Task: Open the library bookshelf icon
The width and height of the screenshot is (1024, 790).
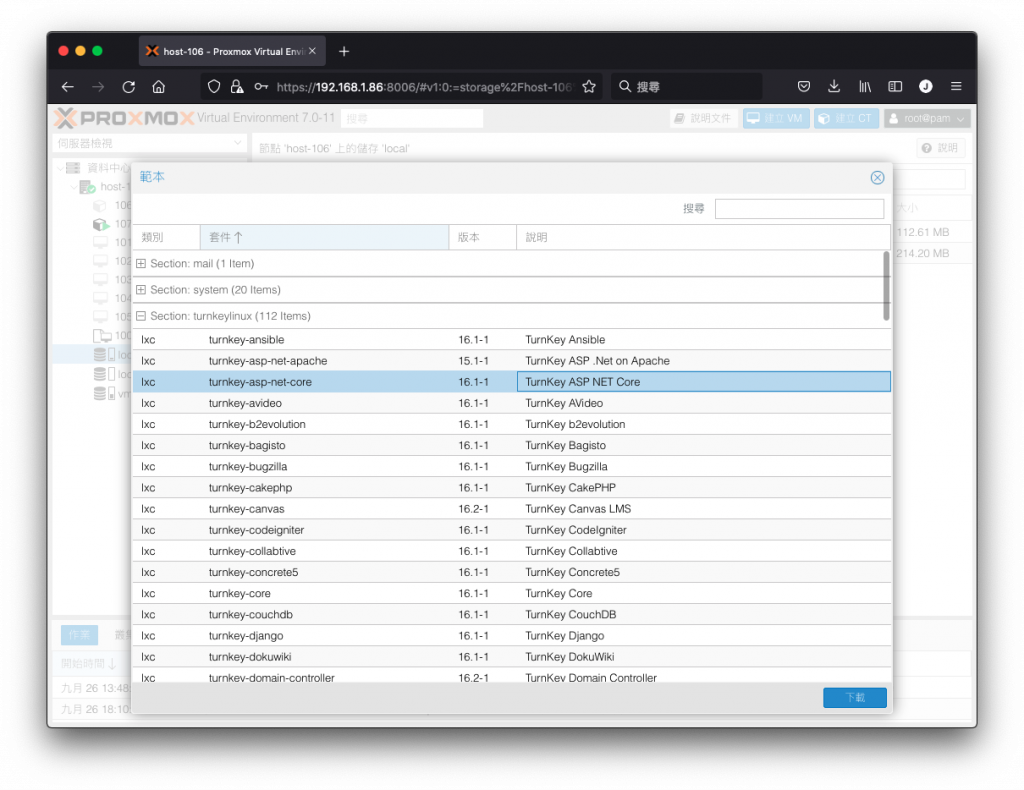Action: (865, 87)
